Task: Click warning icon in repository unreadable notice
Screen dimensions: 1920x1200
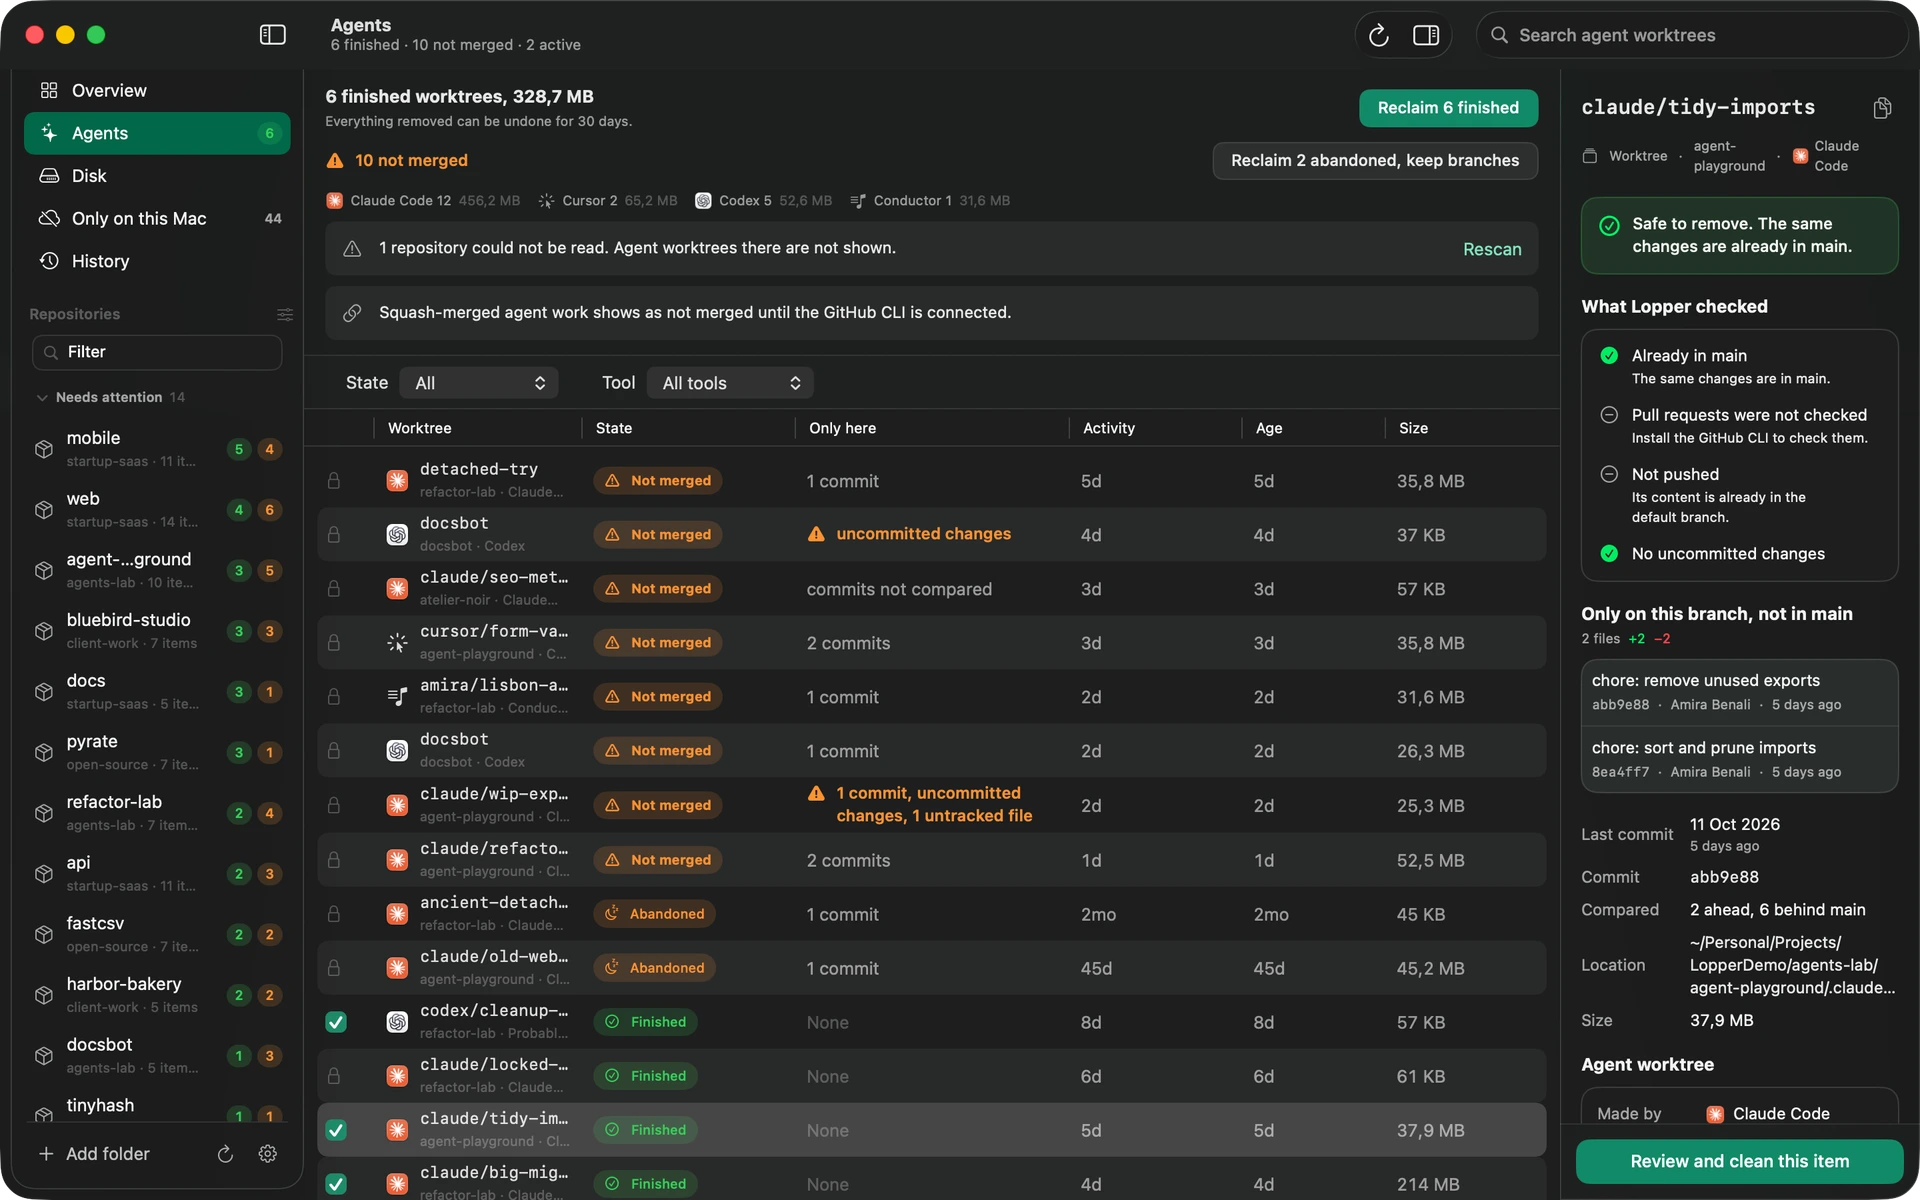Action: (x=352, y=248)
